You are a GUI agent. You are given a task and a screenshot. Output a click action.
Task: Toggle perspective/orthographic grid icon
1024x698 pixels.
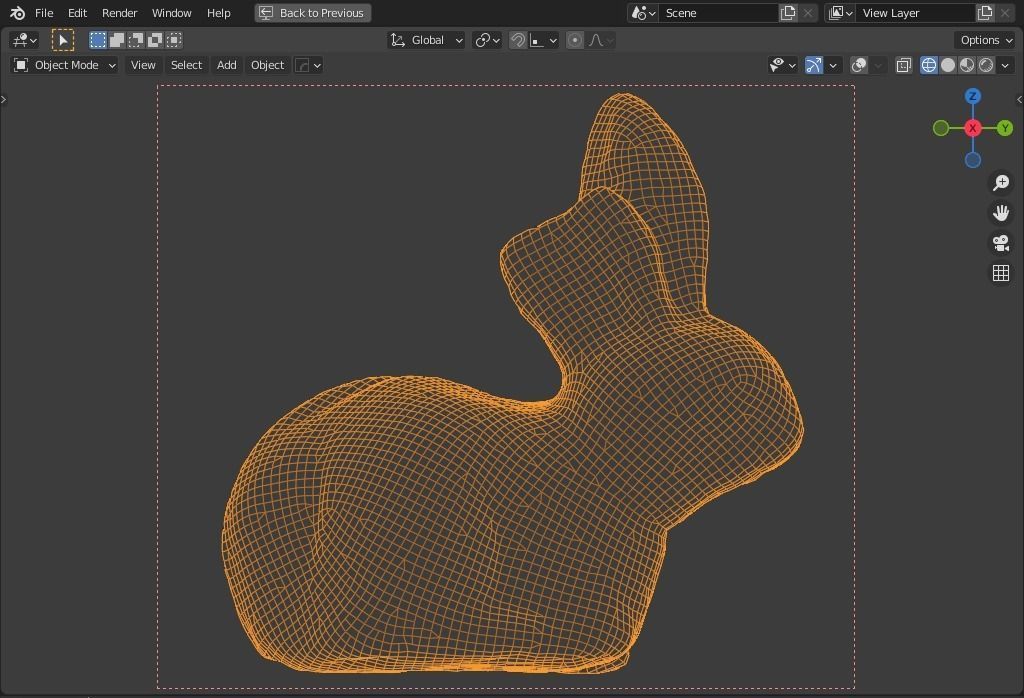(x=1000, y=273)
